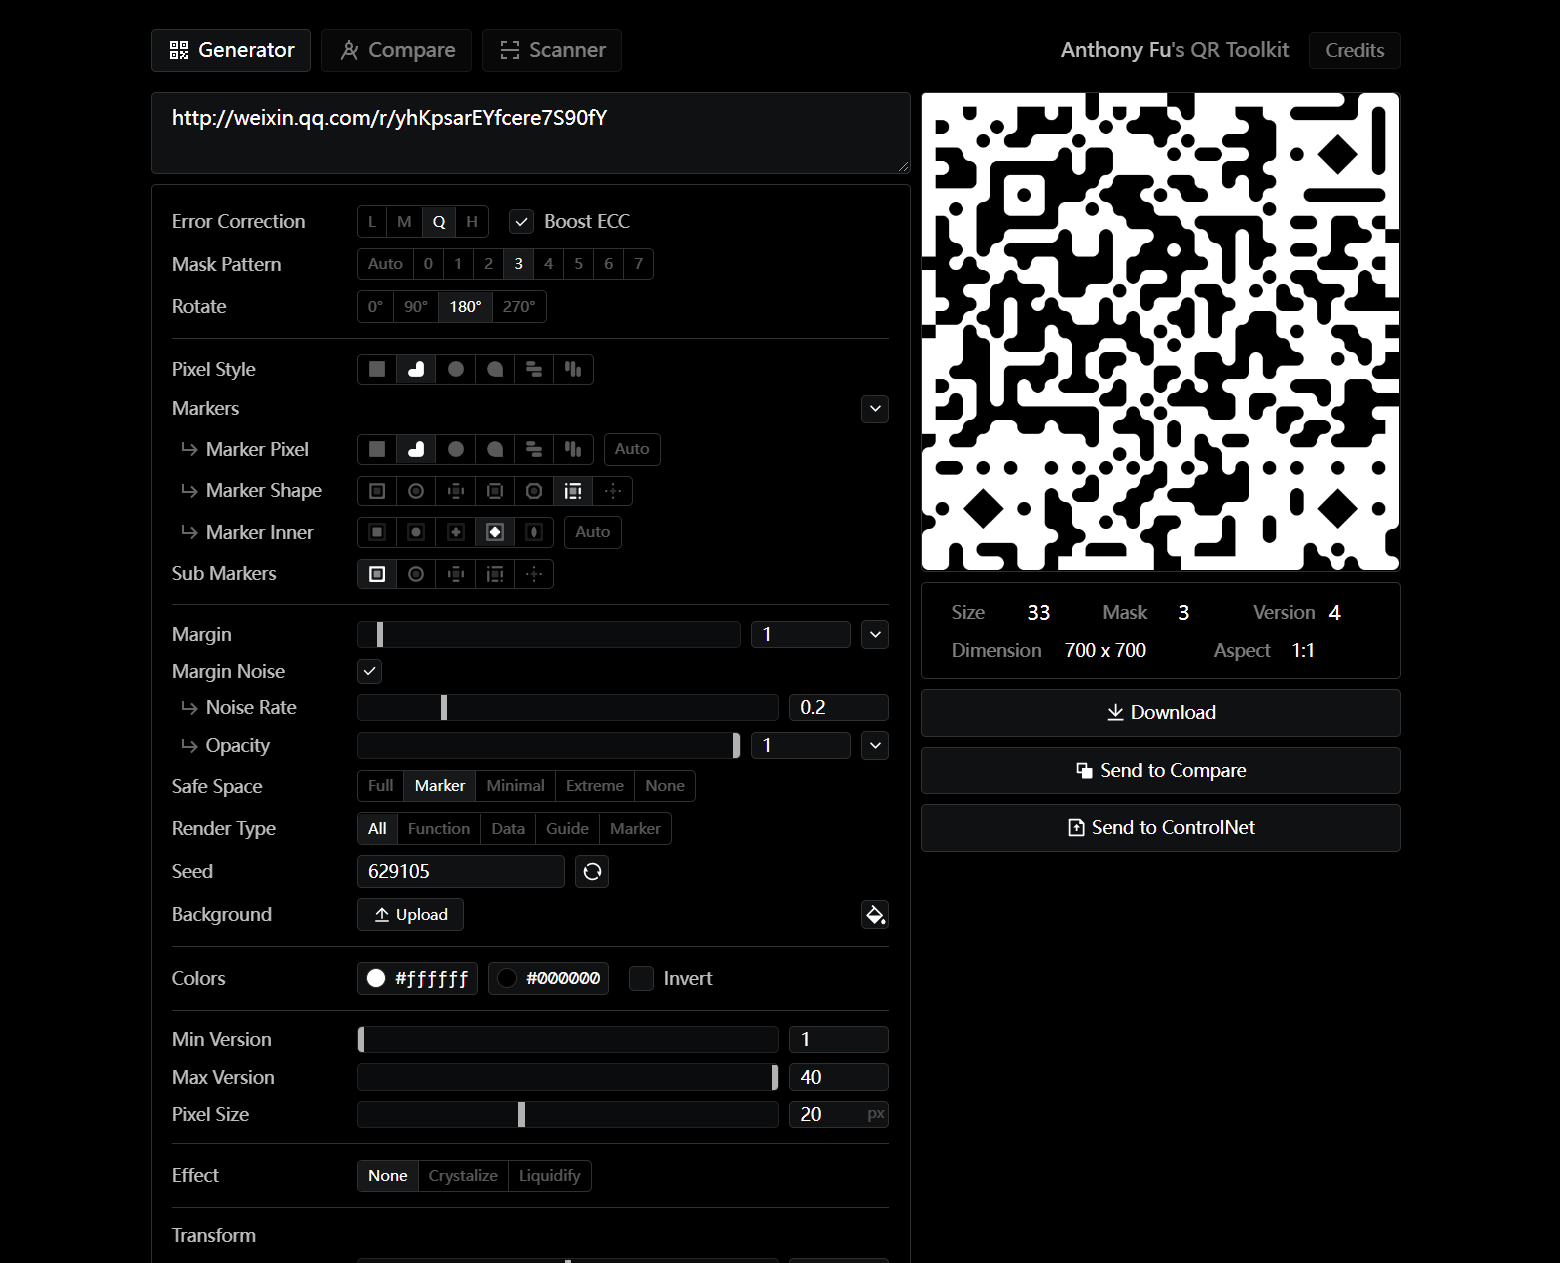Set Render Type to Guide

567,829
